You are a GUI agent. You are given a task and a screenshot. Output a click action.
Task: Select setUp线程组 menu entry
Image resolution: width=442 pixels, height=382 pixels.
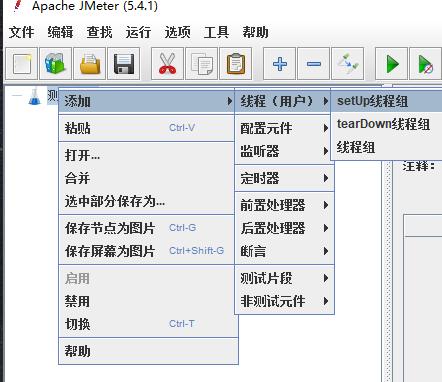(387, 101)
